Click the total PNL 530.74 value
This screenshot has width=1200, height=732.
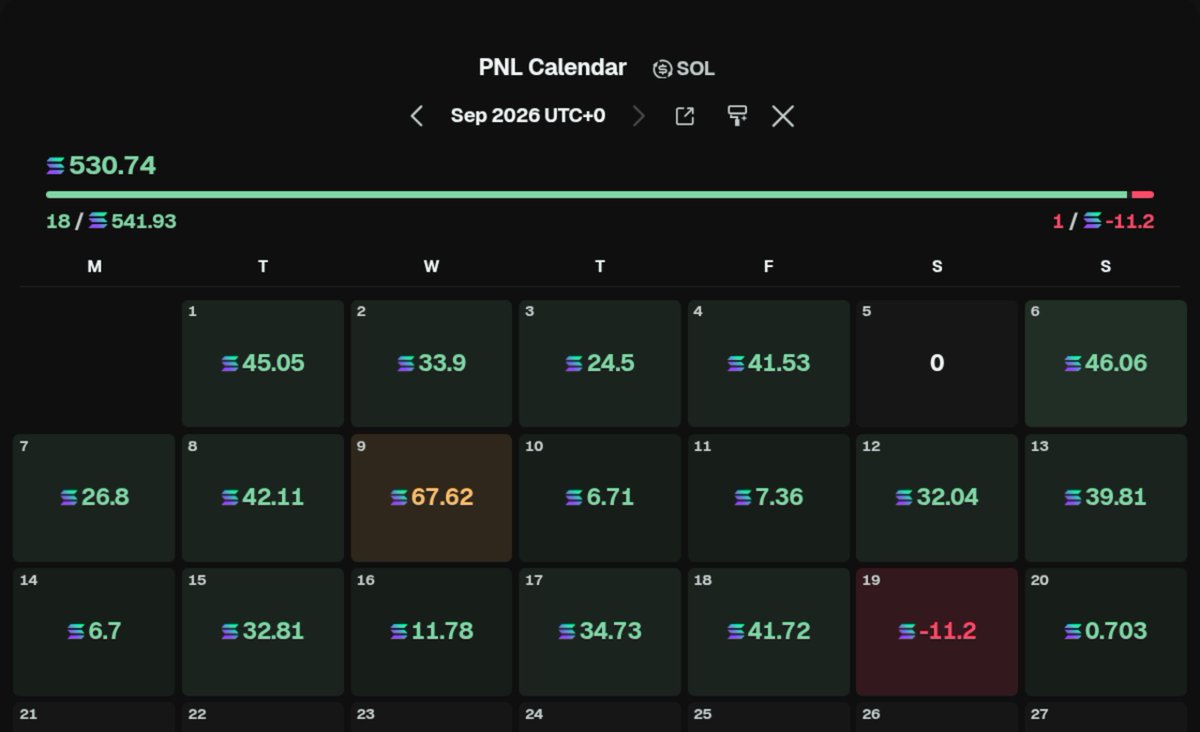click(x=101, y=165)
